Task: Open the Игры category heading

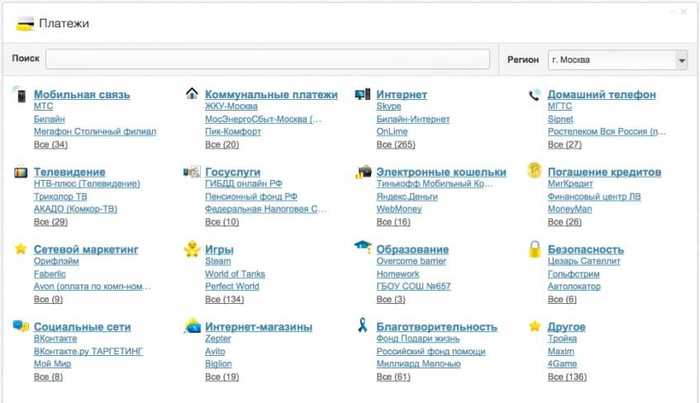Action: [x=219, y=249]
